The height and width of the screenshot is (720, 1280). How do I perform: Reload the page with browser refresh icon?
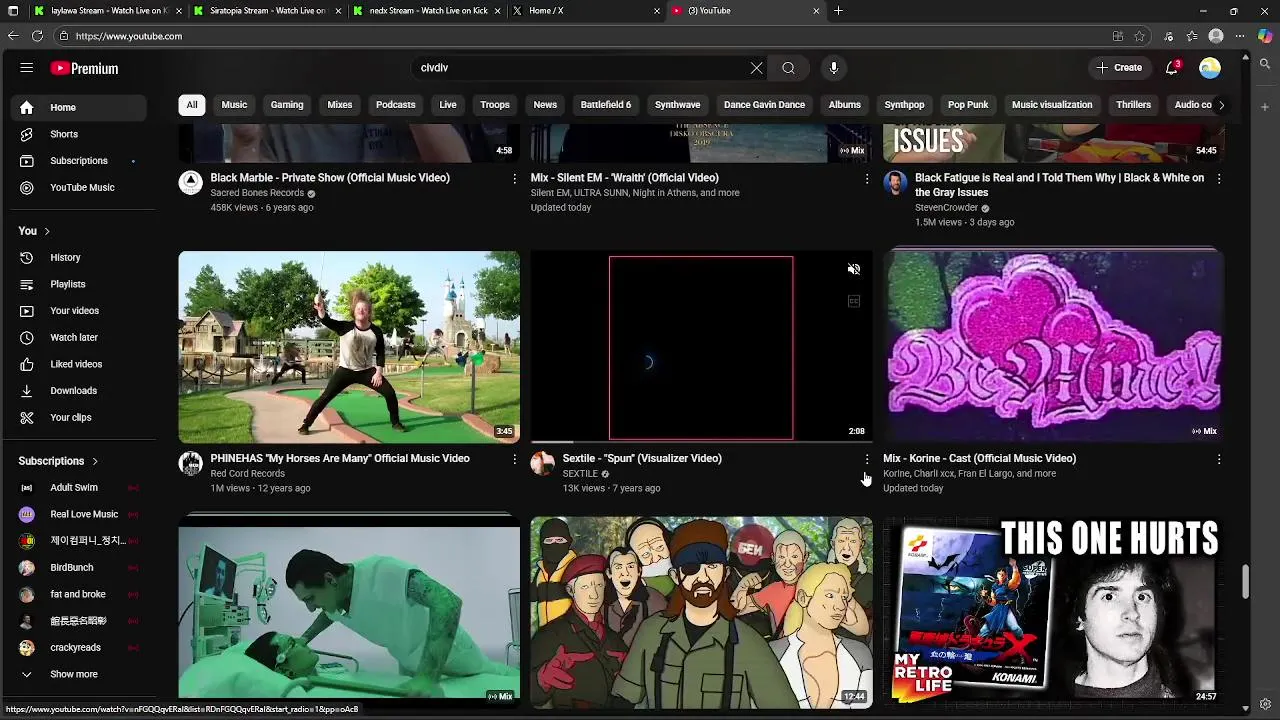coord(37,36)
